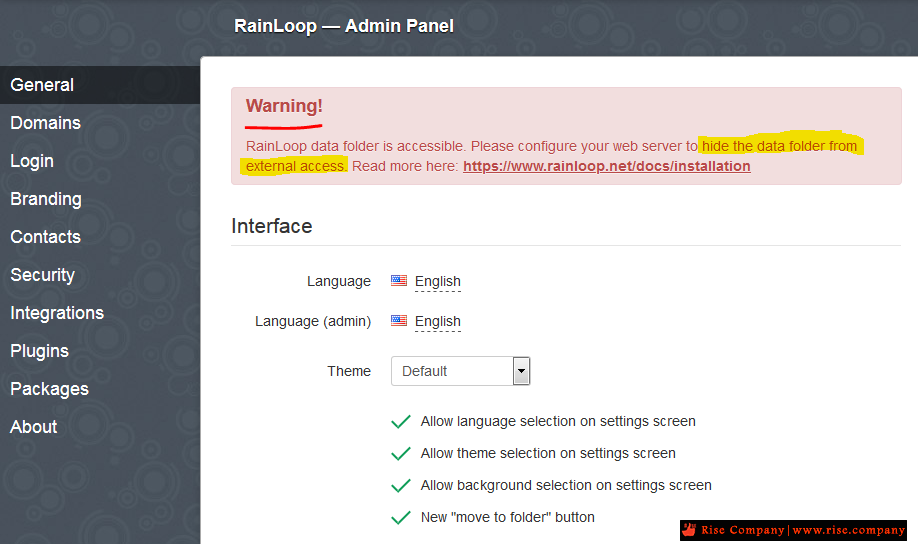The height and width of the screenshot is (544, 918).
Task: Follow the rainloop.net installation docs link
Action: [607, 166]
